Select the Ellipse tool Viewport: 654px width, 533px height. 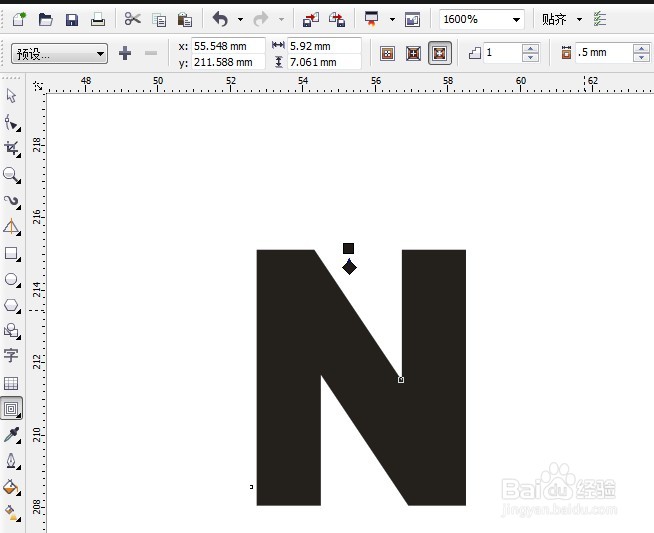(x=12, y=279)
